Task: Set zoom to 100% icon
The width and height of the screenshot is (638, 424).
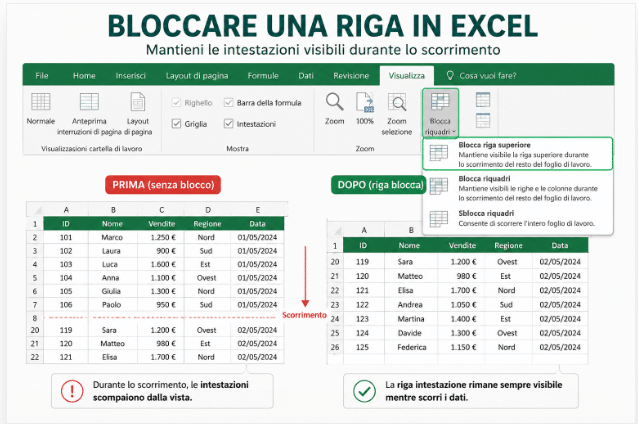Action: click(x=365, y=102)
